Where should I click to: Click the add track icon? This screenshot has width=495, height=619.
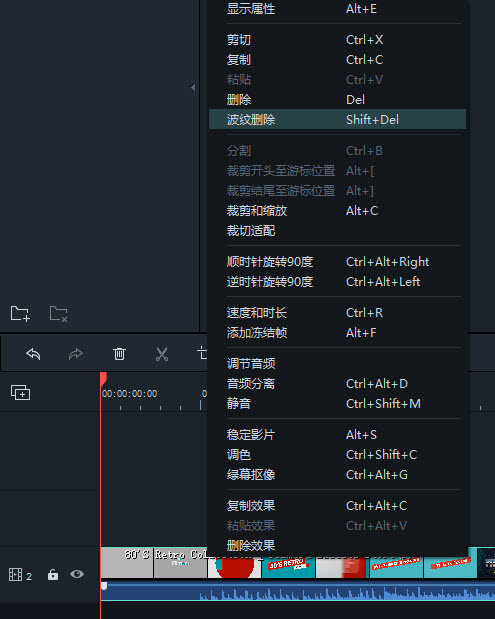pos(21,392)
